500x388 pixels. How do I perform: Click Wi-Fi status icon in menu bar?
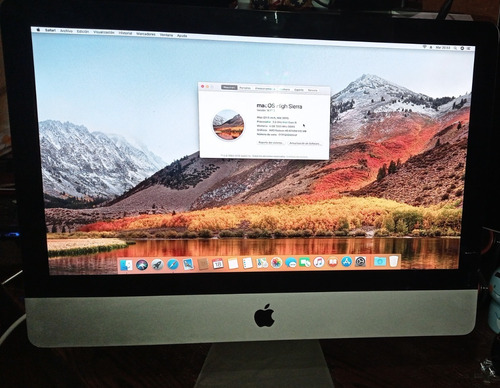coord(425,47)
